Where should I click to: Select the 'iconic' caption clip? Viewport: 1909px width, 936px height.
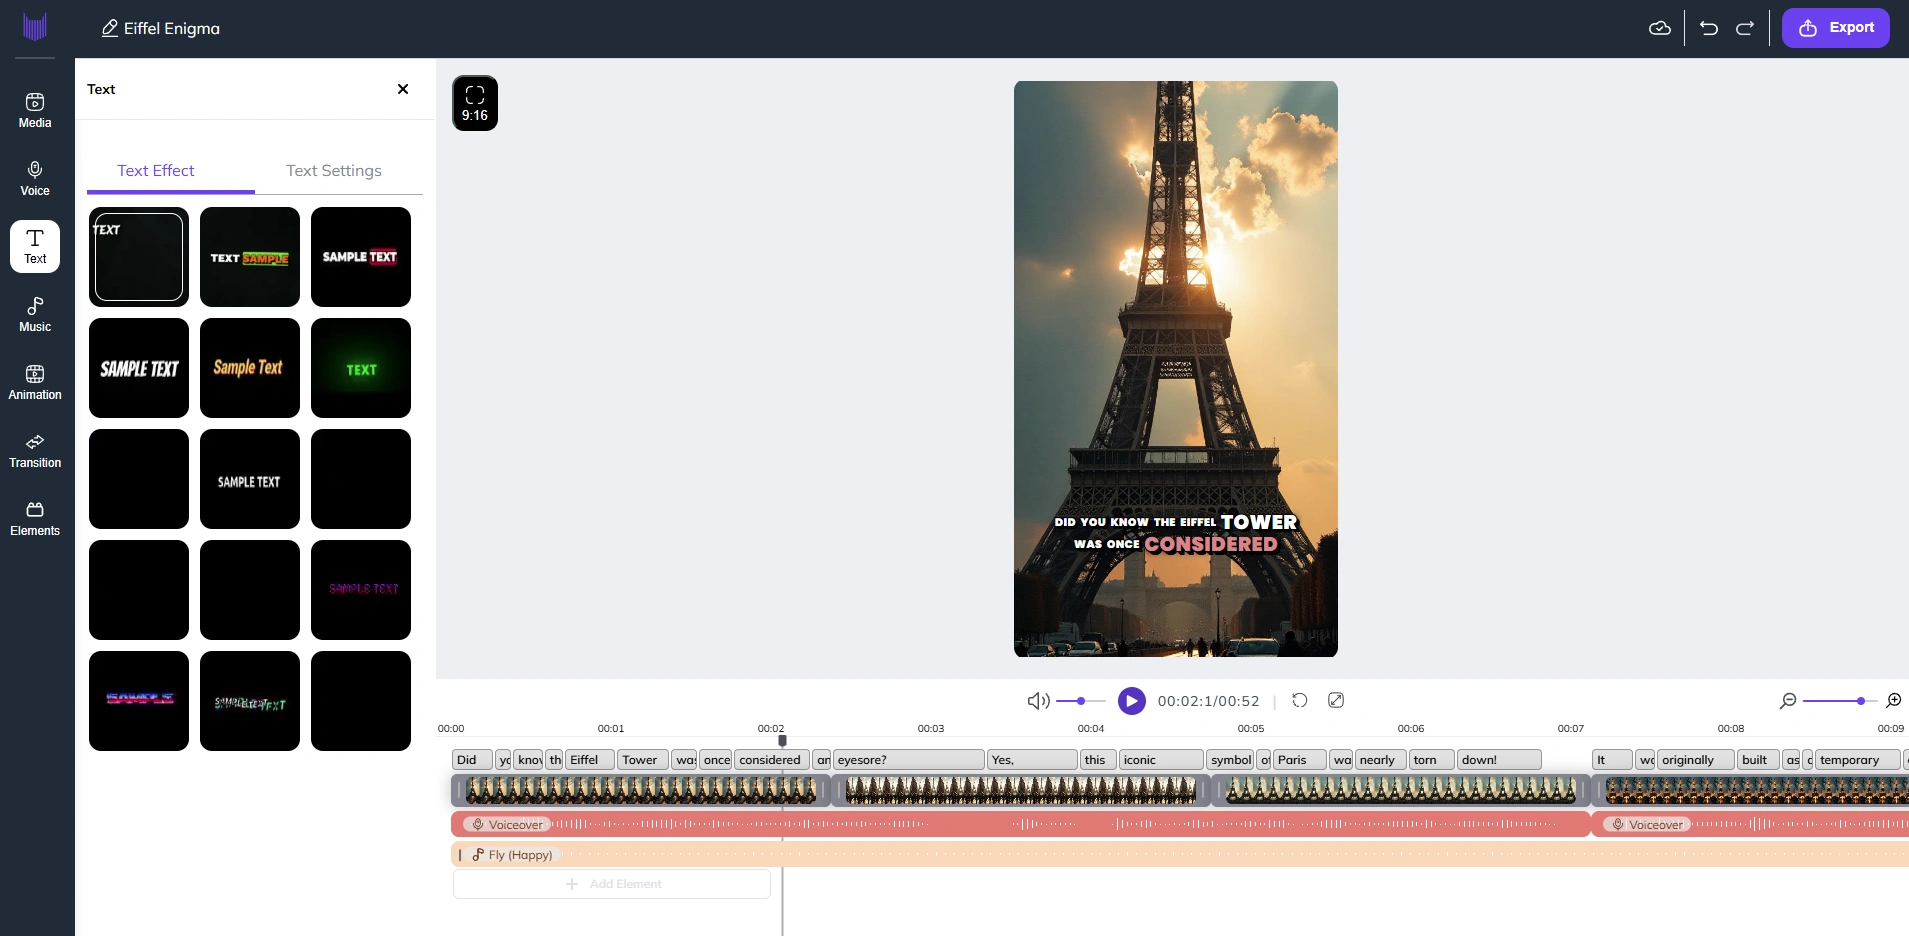(1161, 760)
